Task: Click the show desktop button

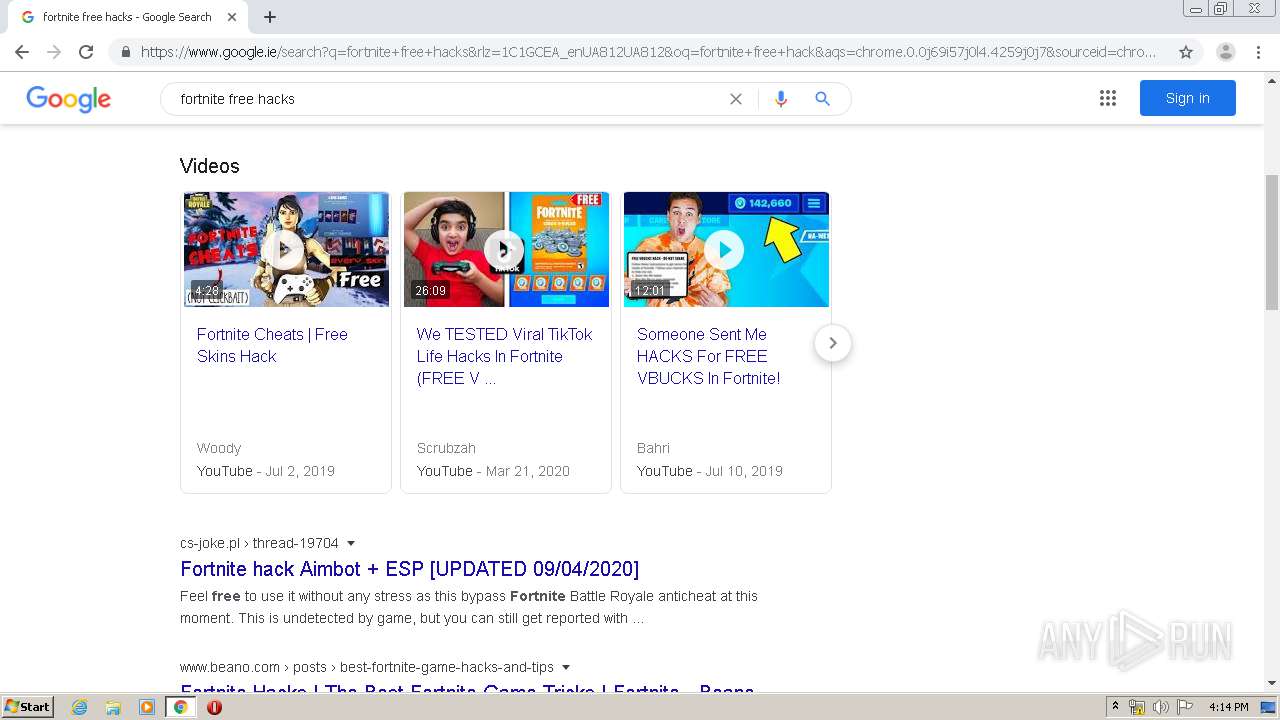Action: [x=1269, y=707]
